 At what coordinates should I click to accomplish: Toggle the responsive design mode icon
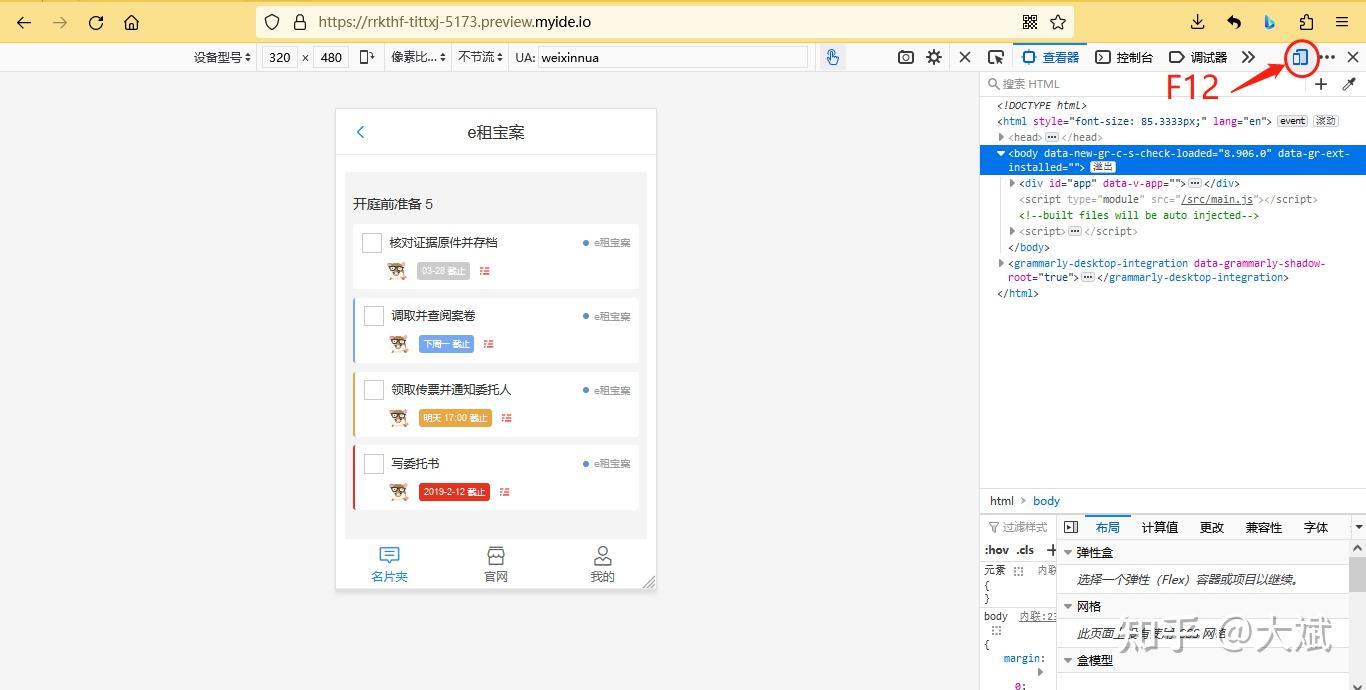(x=1300, y=57)
